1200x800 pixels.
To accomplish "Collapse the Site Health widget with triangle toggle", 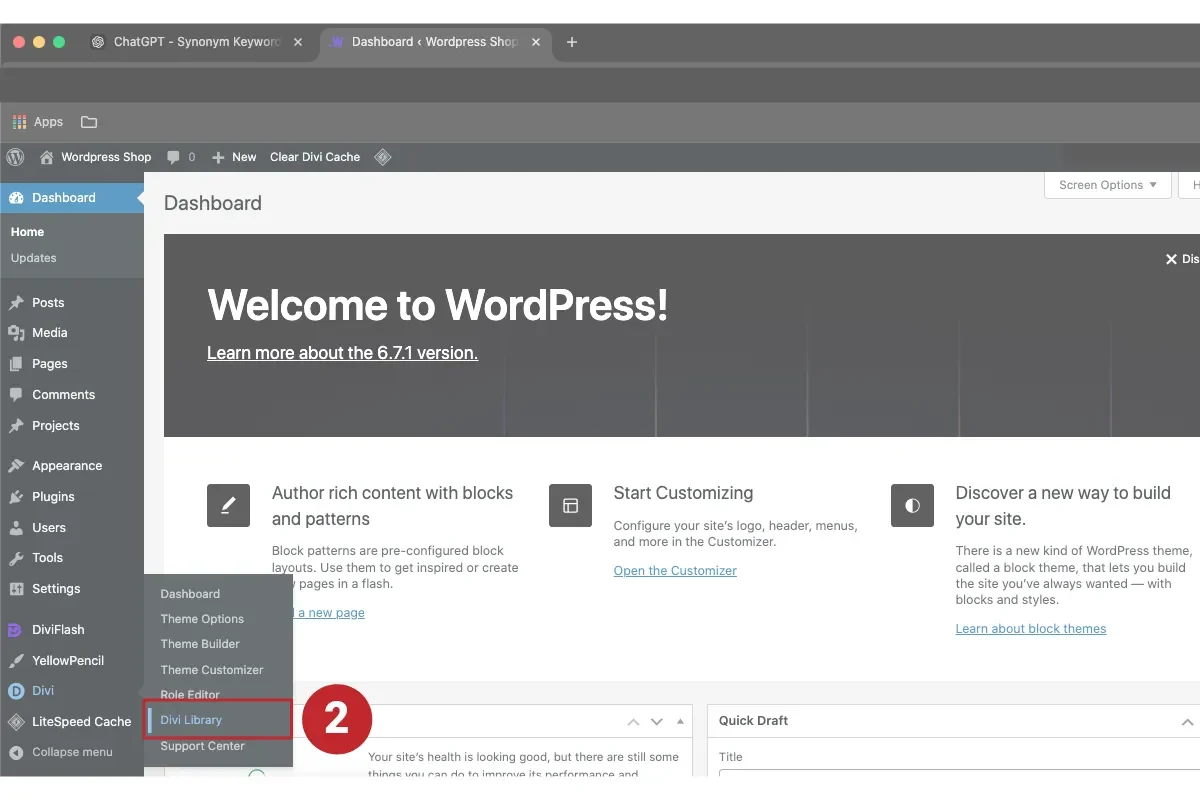I will pos(680,722).
